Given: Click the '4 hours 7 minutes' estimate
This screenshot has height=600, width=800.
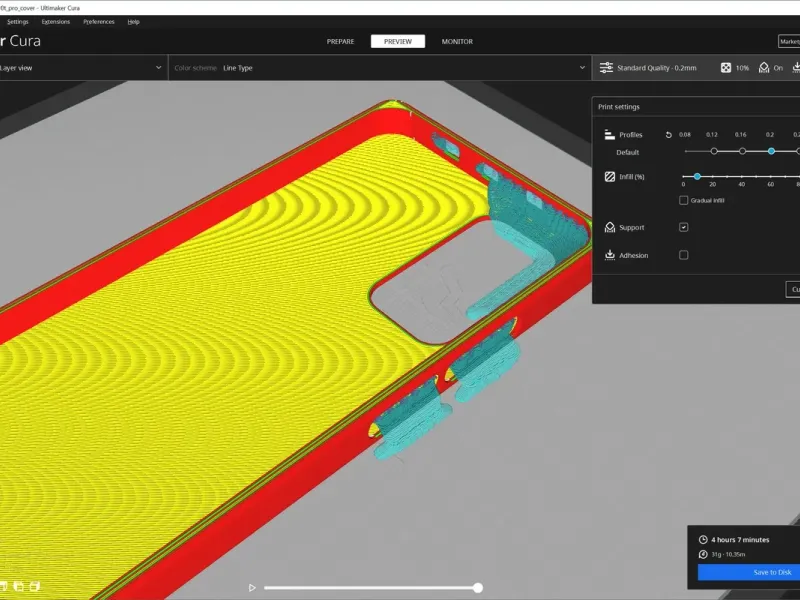Looking at the screenshot, I should (740, 539).
